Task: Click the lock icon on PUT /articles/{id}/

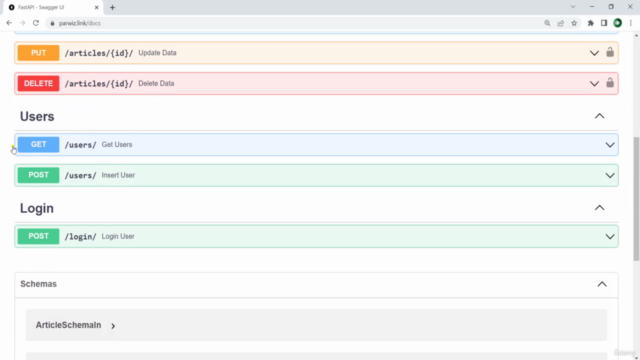Action: 610,52
